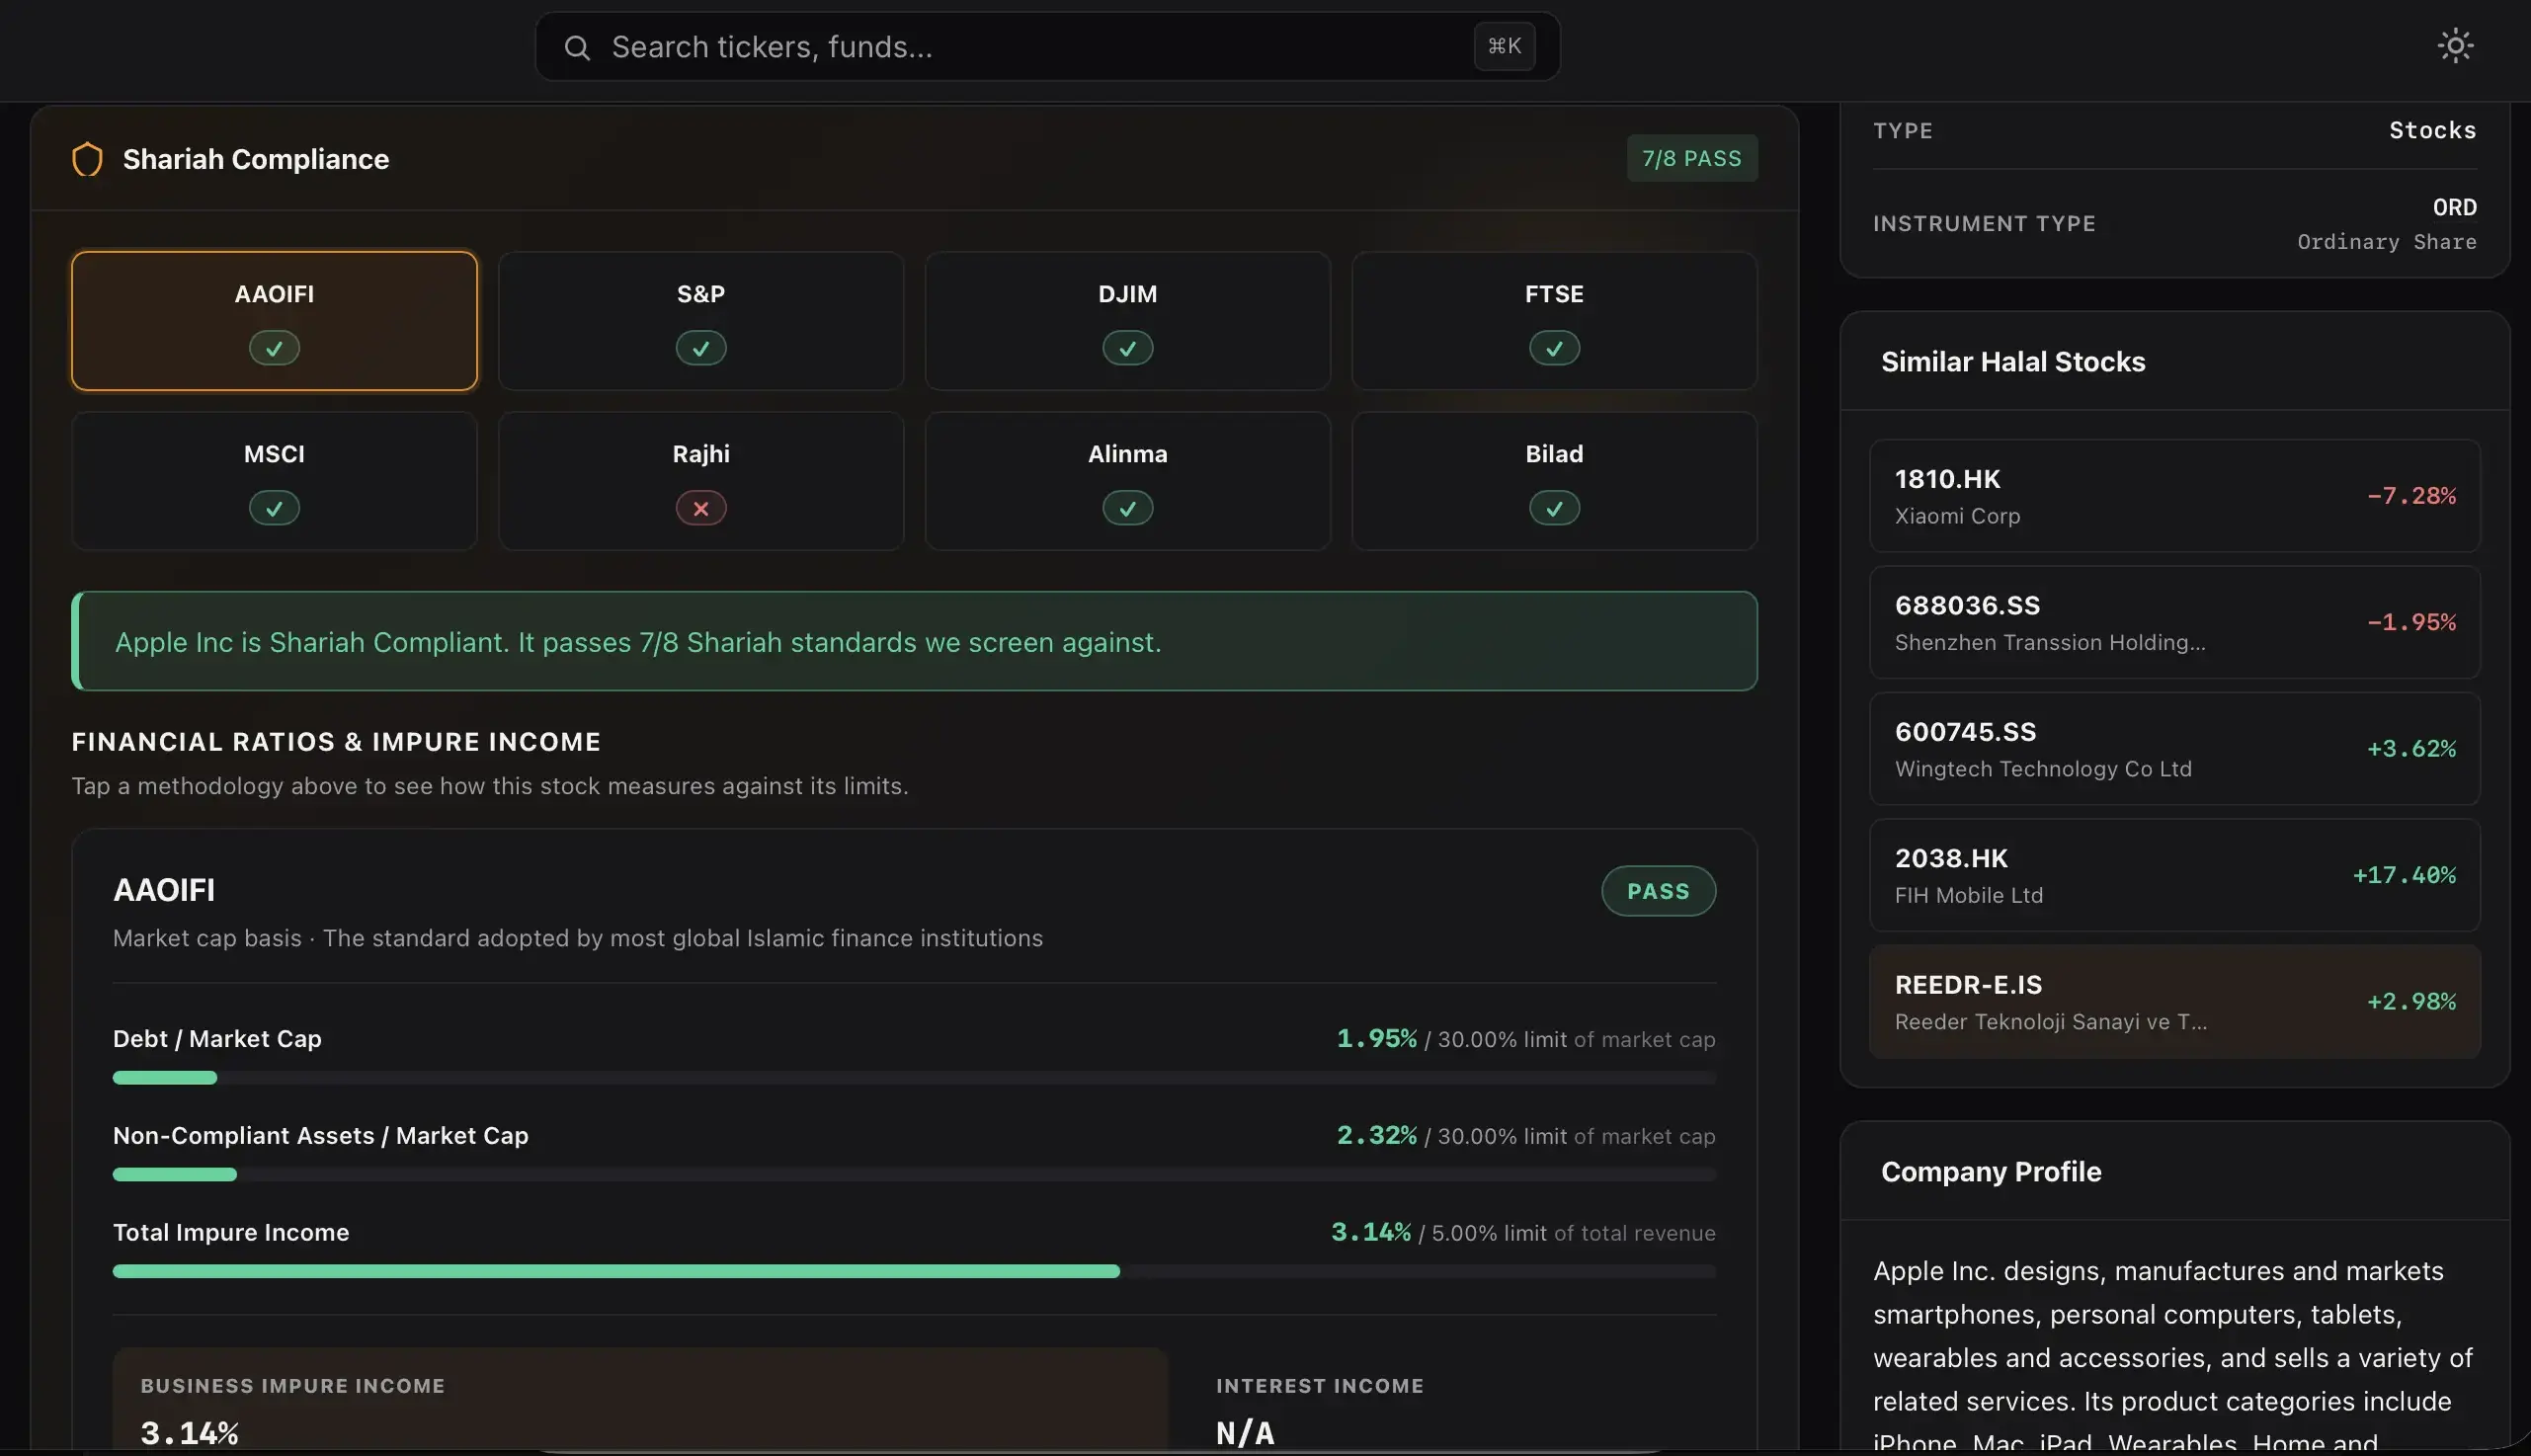This screenshot has width=2531, height=1456.
Task: Click the 1.95% debt ratio value
Action: [x=1376, y=1039]
